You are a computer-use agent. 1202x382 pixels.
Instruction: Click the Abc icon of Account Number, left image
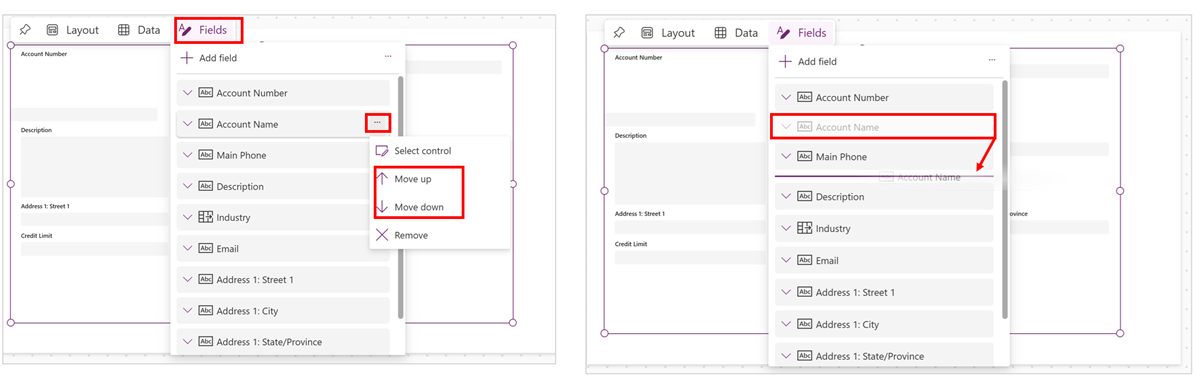pyautogui.click(x=206, y=93)
